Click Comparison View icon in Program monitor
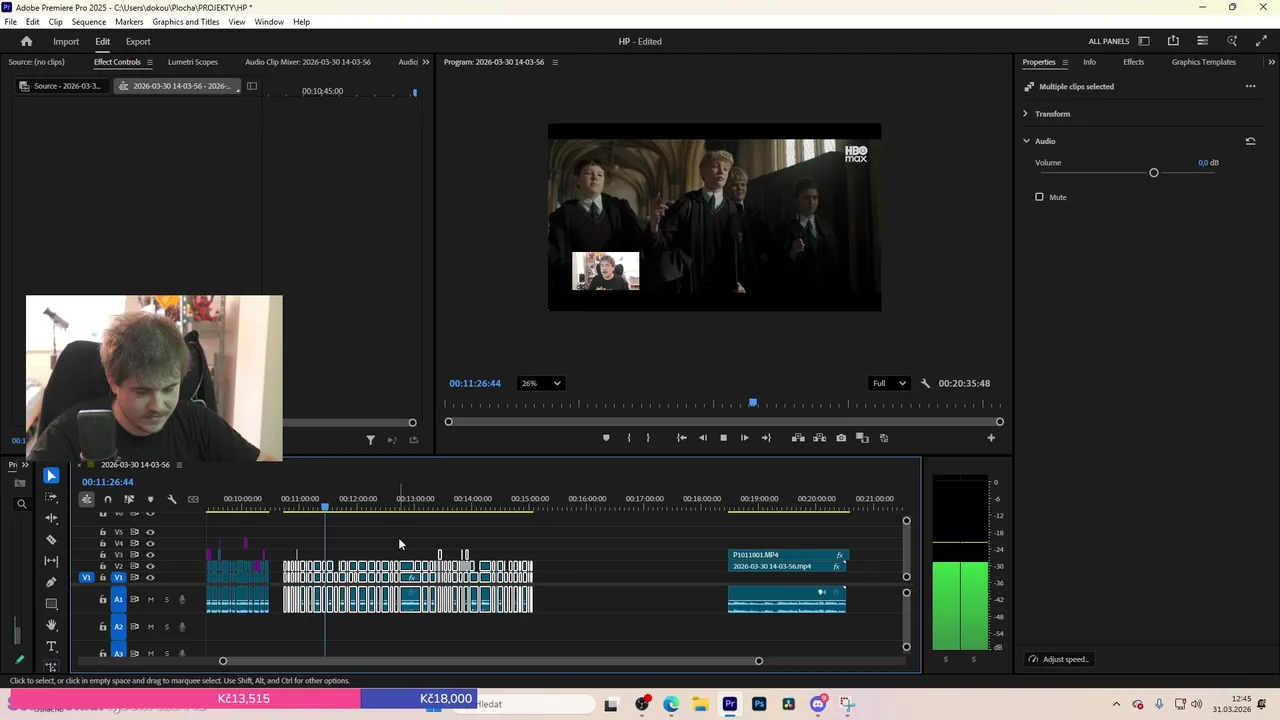1280x720 pixels. click(862, 438)
